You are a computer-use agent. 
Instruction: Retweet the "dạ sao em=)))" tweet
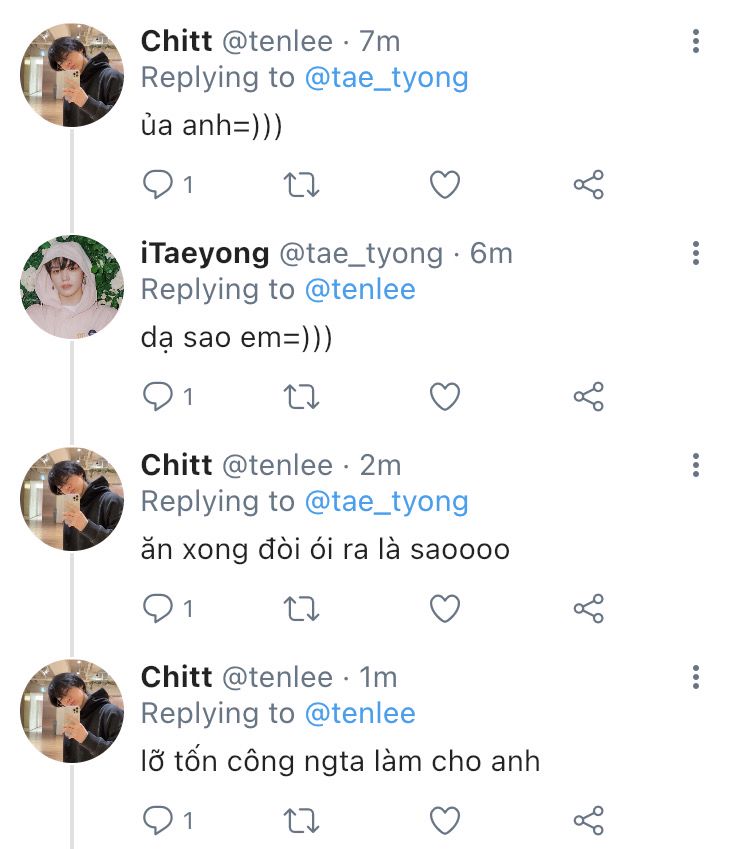[302, 396]
